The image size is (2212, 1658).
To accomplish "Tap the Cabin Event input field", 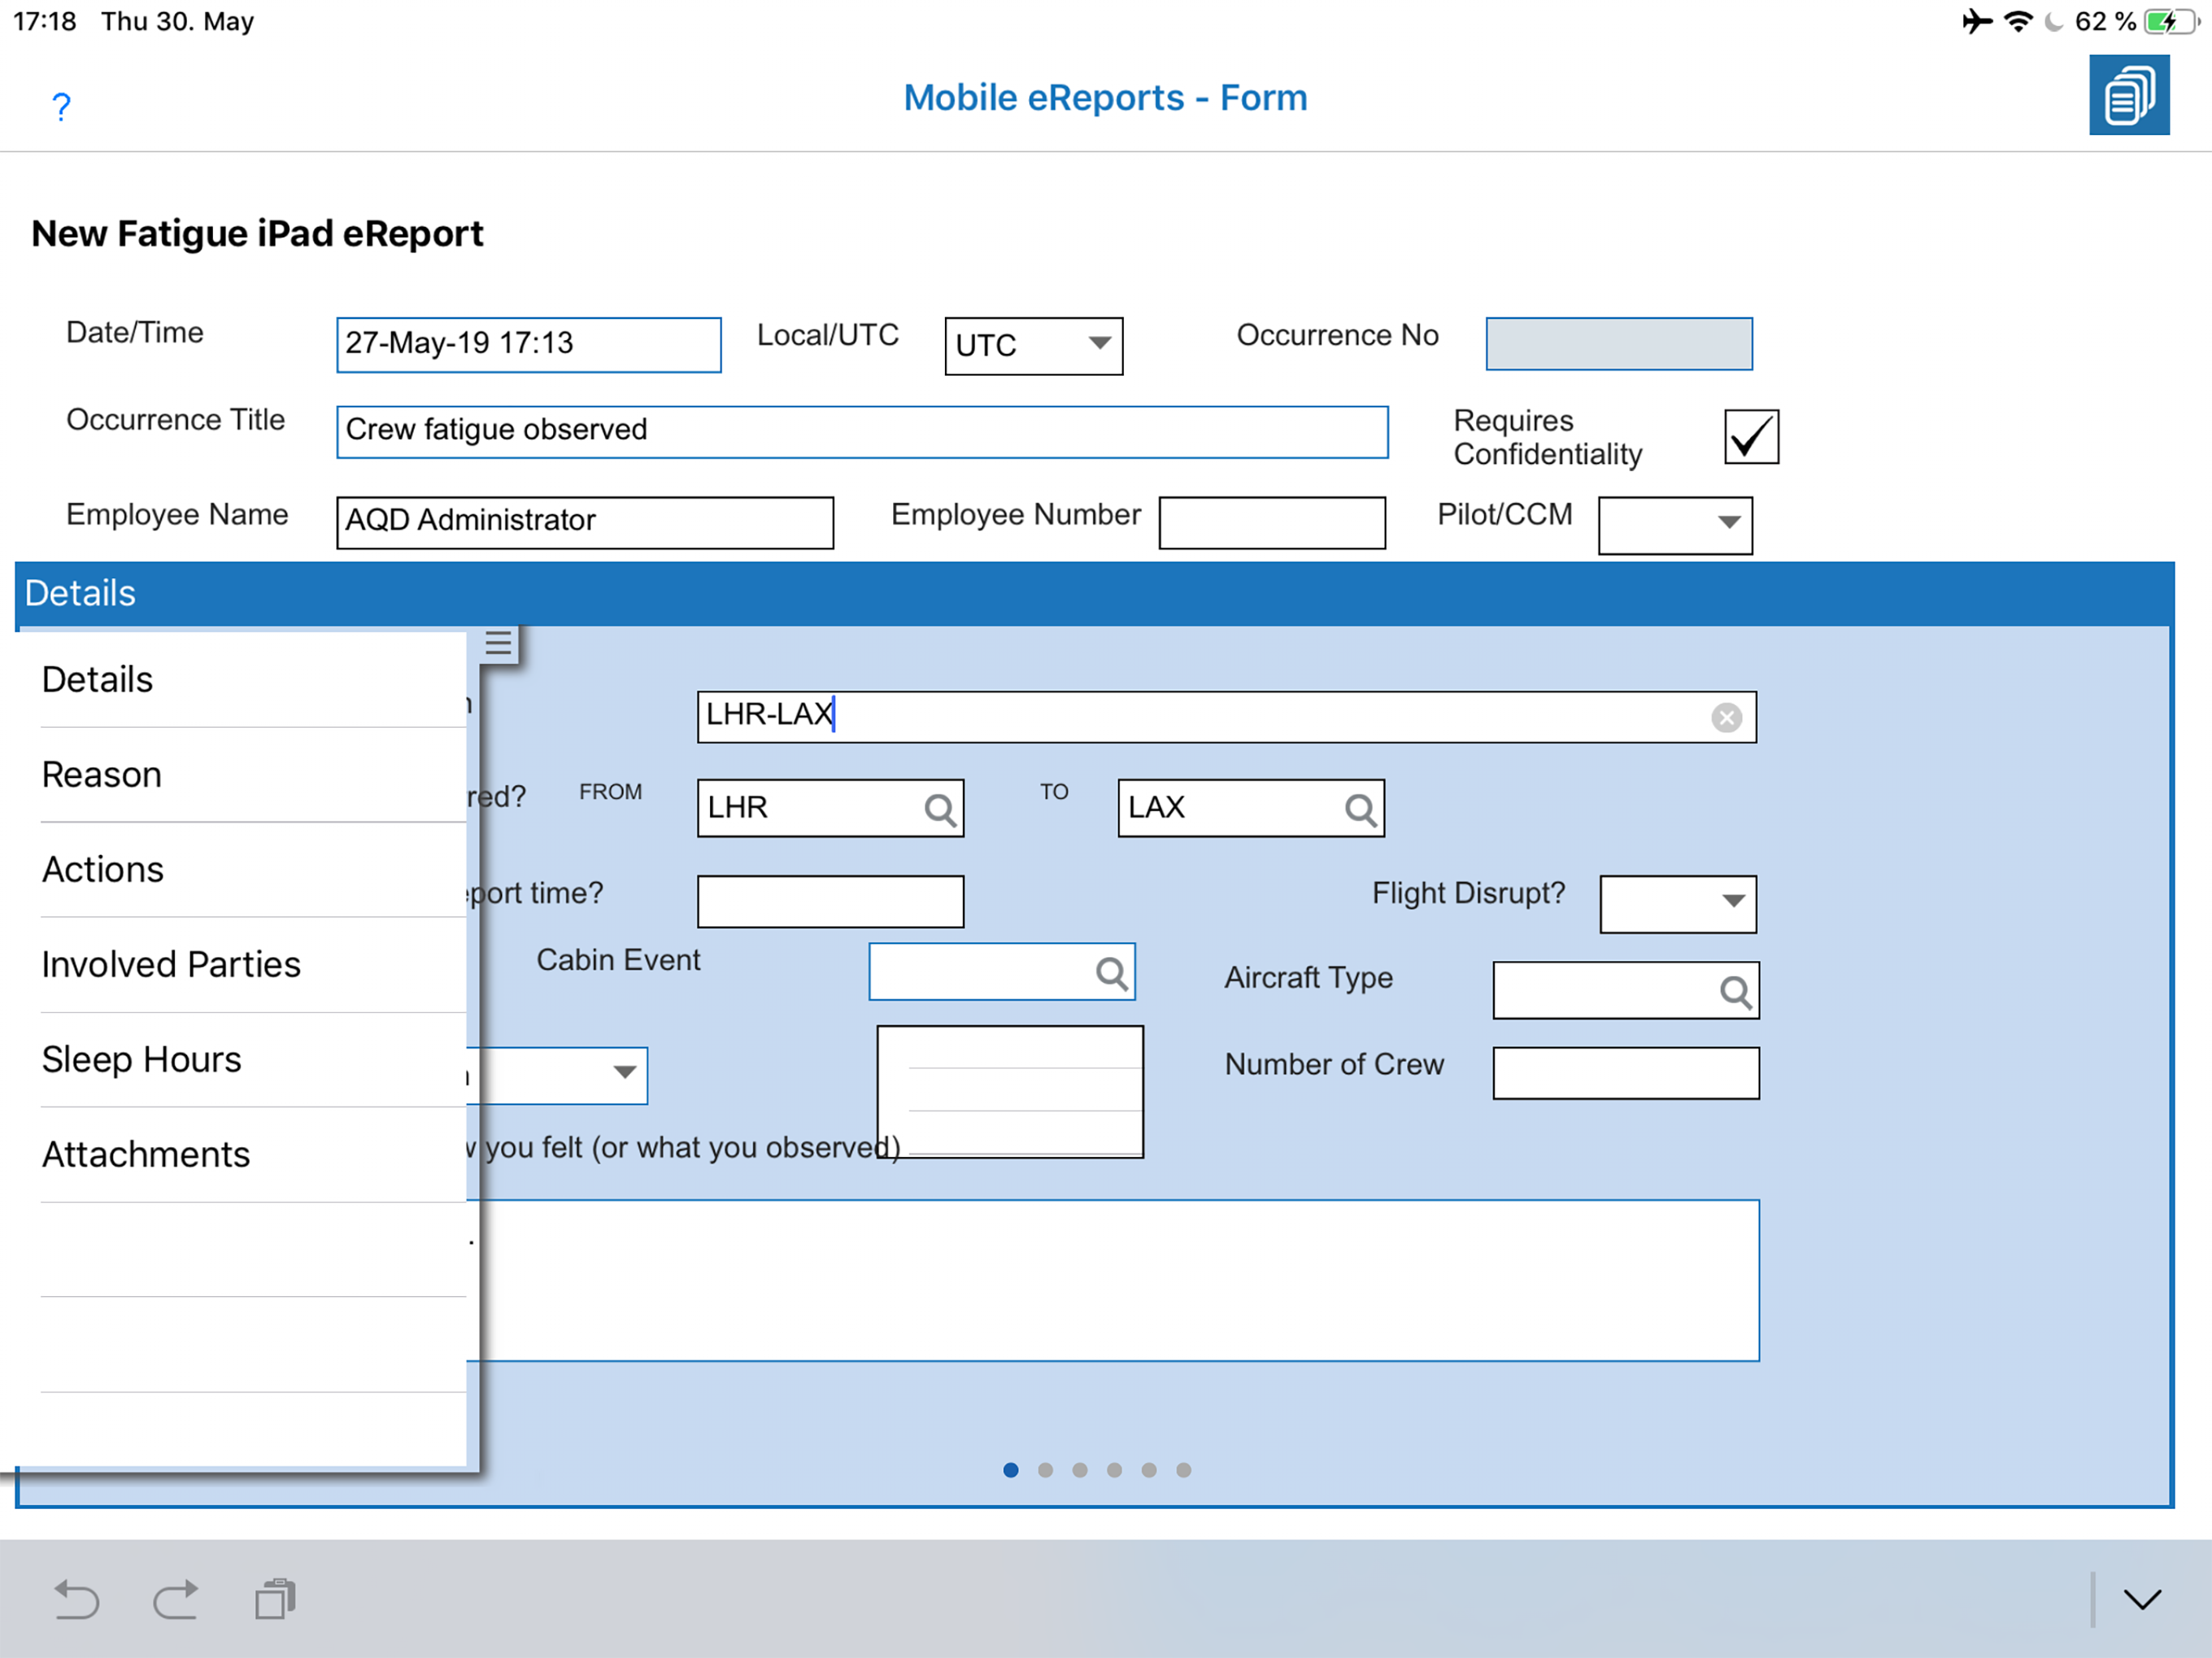I will [x=1001, y=971].
